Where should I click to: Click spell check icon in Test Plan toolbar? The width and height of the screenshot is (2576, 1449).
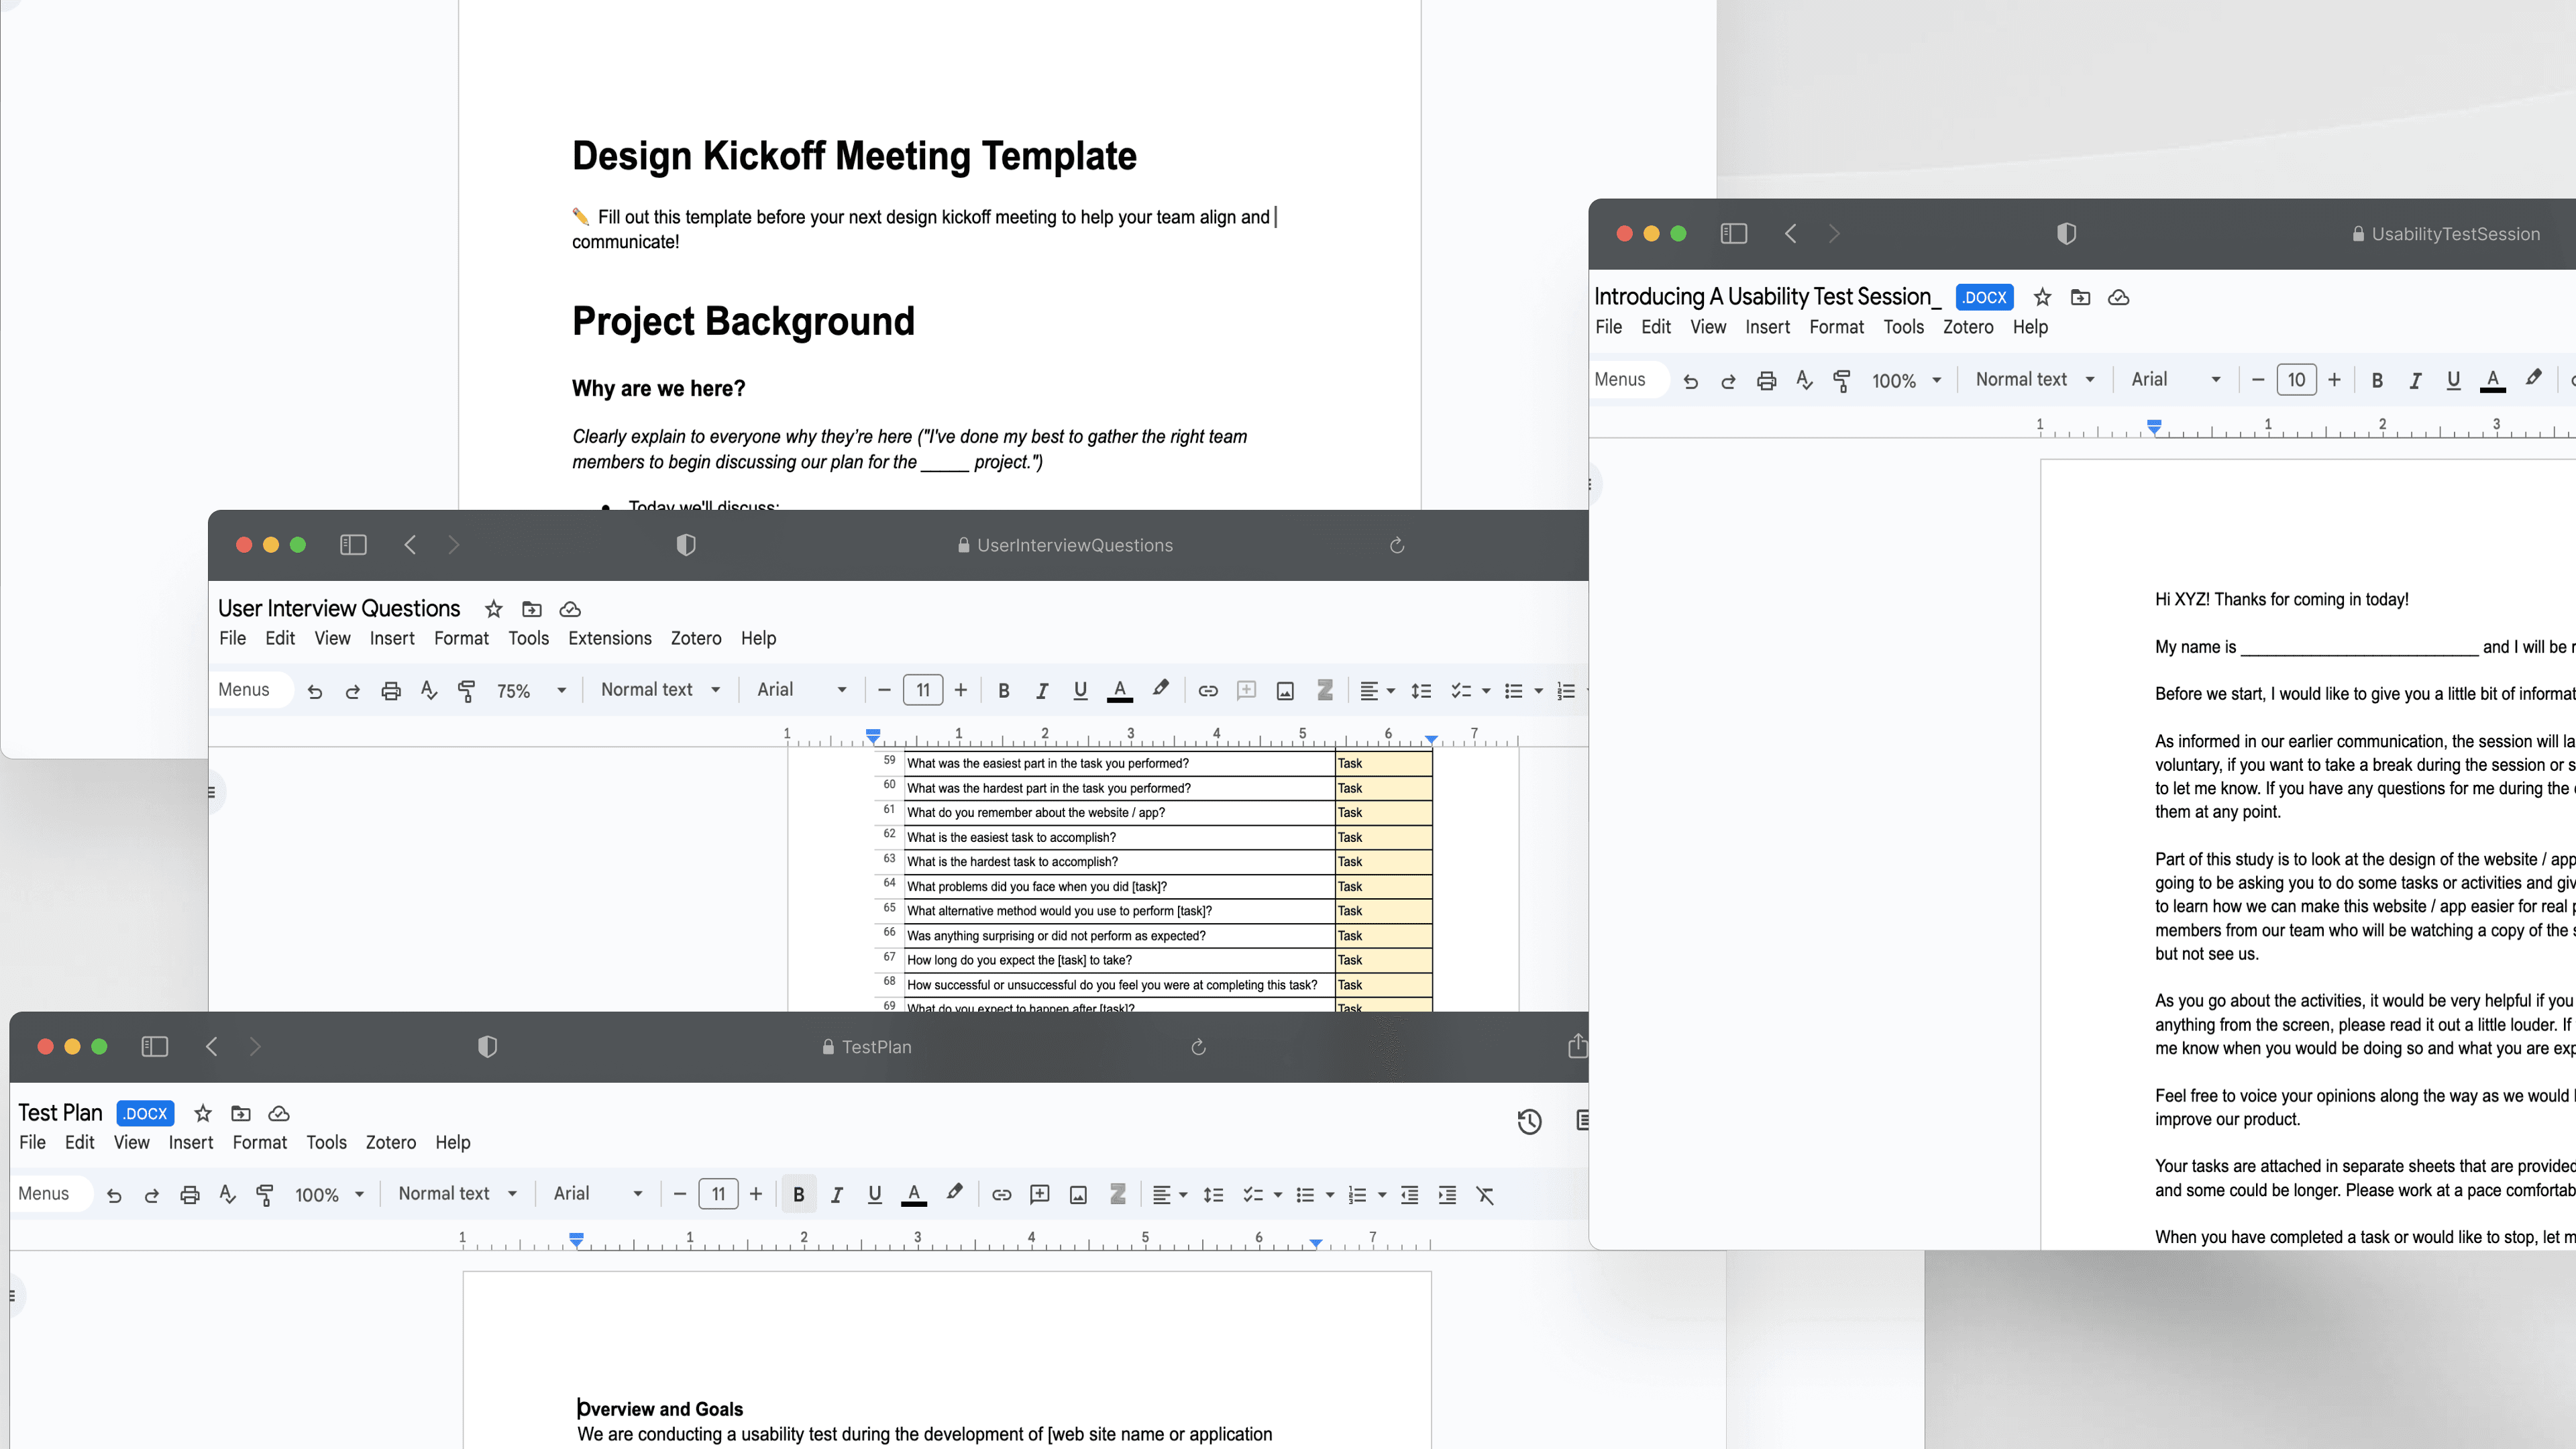tap(227, 1194)
